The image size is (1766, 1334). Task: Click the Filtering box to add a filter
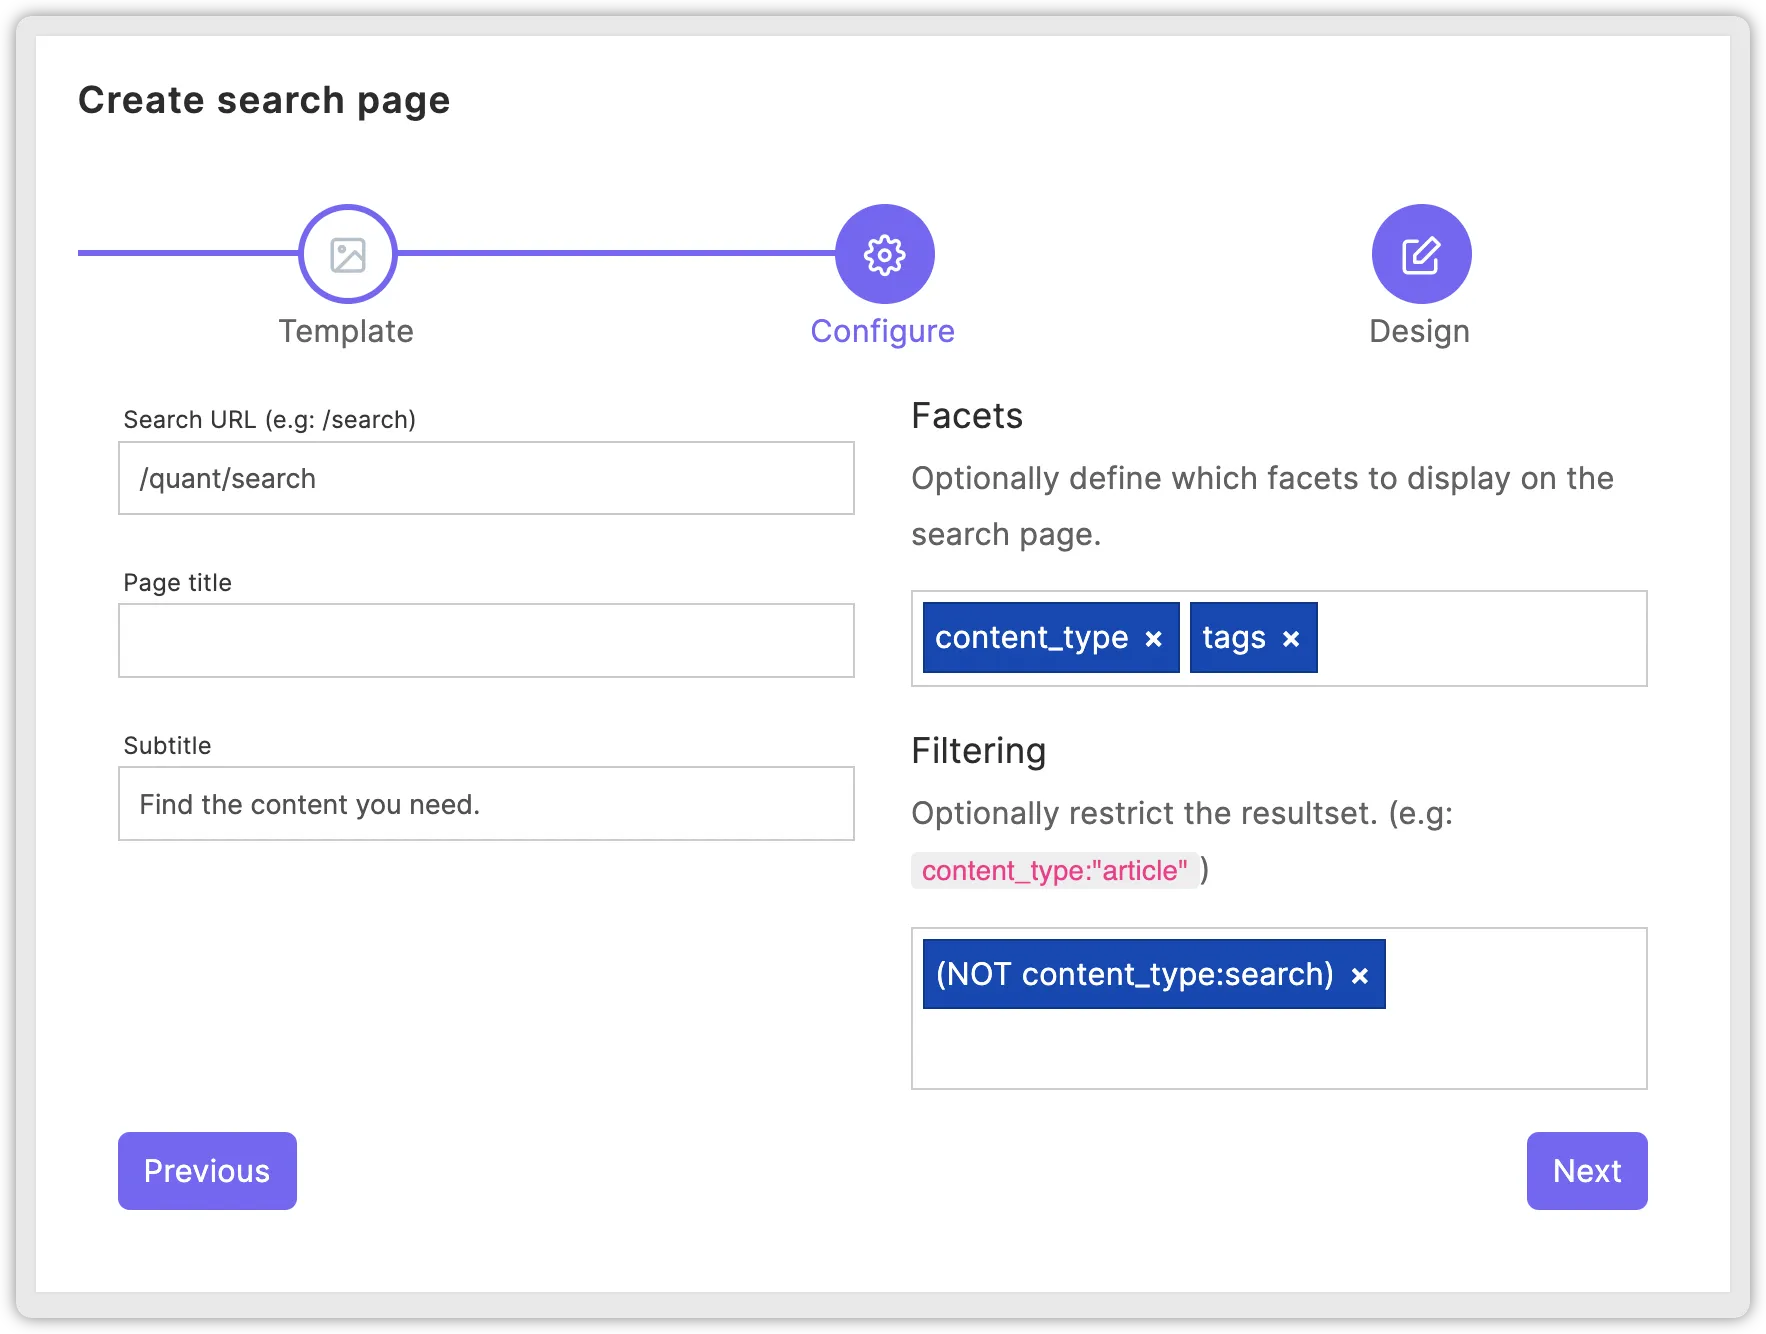tap(1280, 1050)
